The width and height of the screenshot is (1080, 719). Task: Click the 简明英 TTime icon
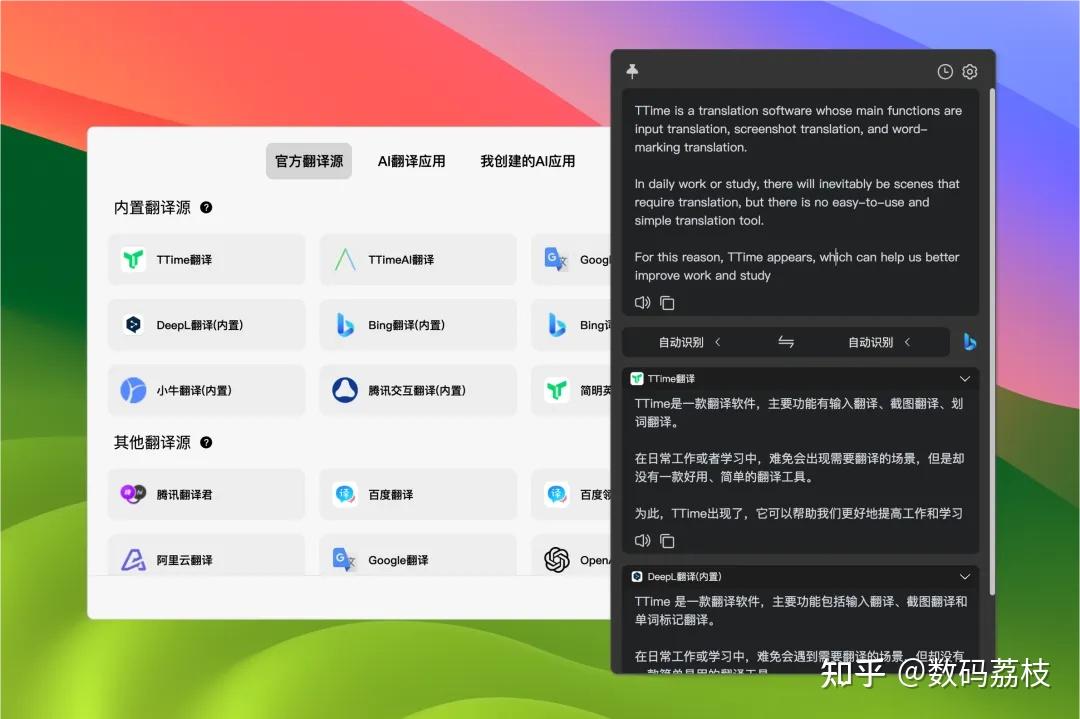click(557, 390)
